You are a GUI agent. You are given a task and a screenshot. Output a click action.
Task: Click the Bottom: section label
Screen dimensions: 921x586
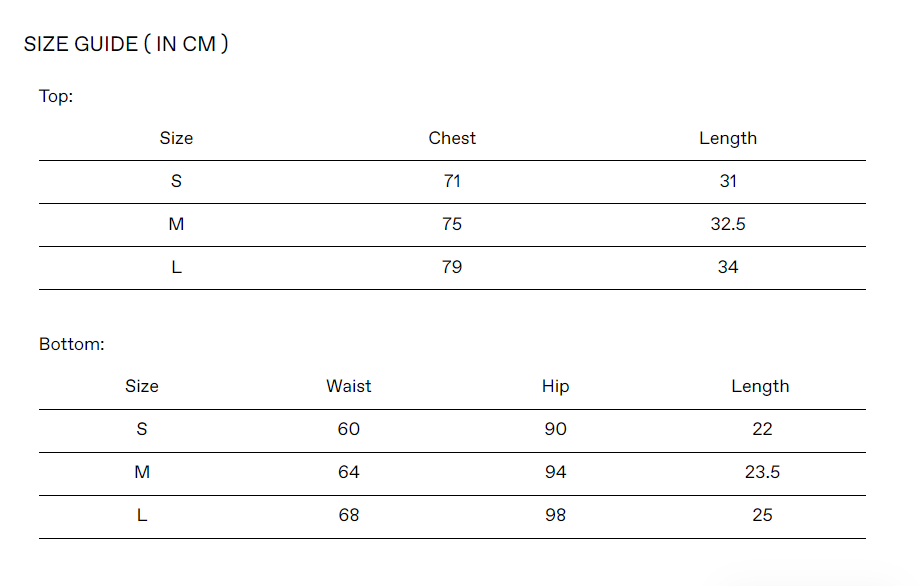pos(72,344)
